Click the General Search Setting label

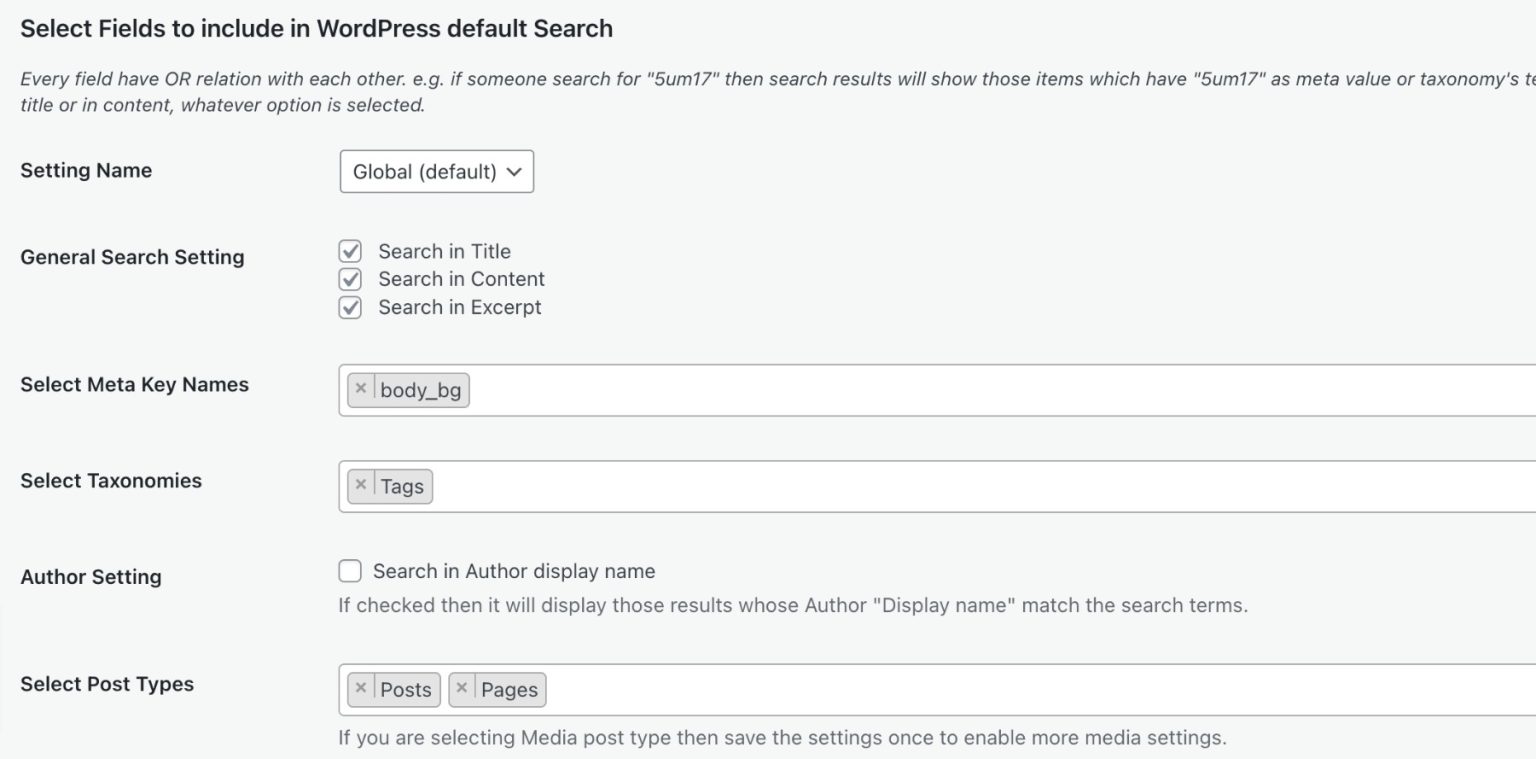132,257
